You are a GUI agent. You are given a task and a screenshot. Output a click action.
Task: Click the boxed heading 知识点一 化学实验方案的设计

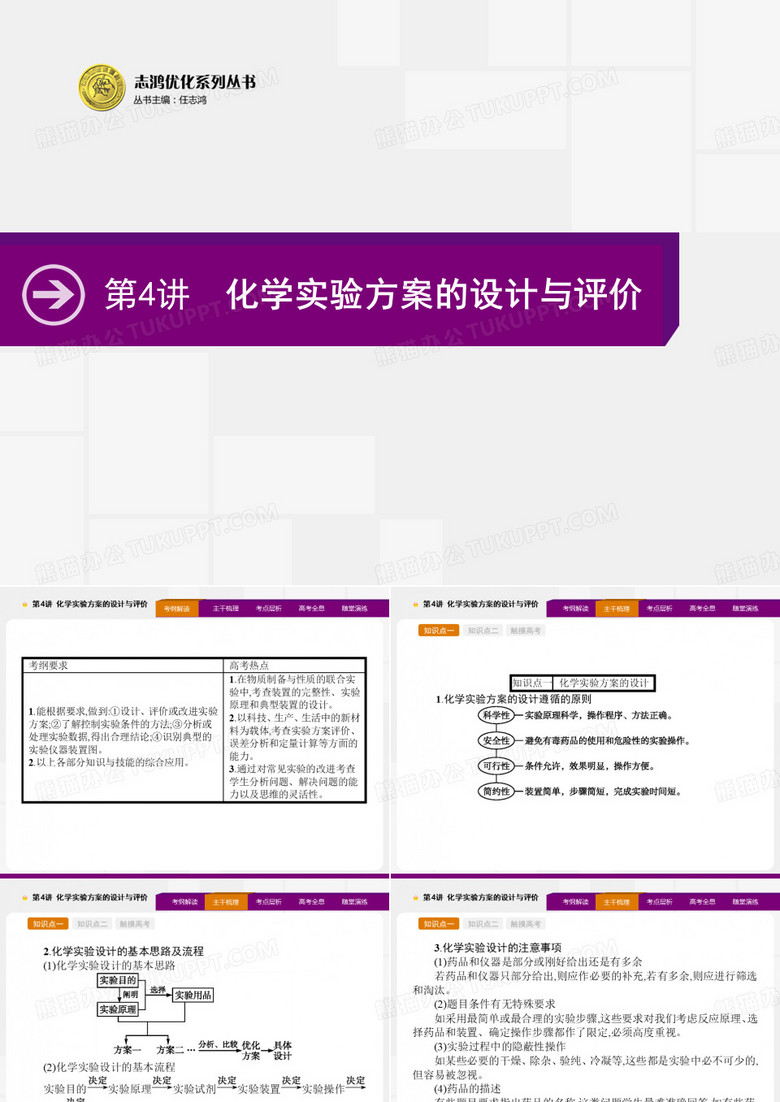click(x=583, y=682)
